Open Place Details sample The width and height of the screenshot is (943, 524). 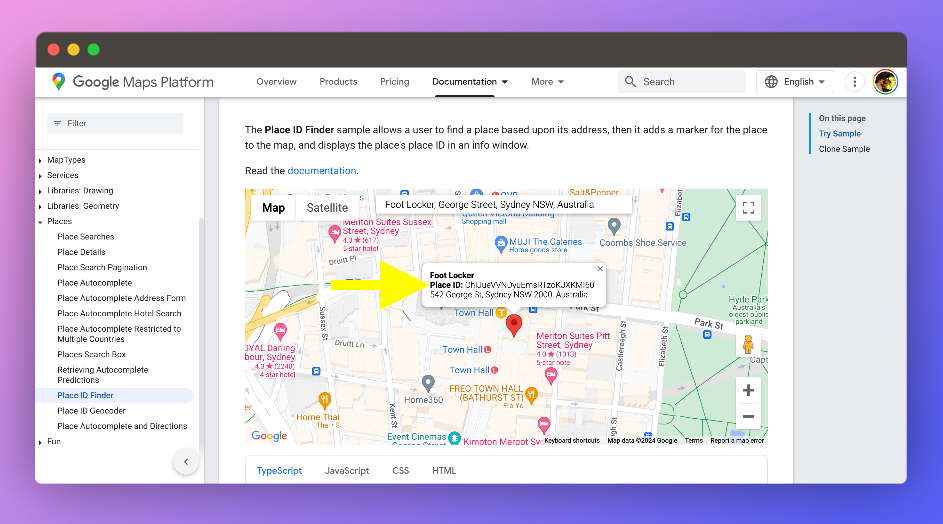pyautogui.click(x=81, y=252)
